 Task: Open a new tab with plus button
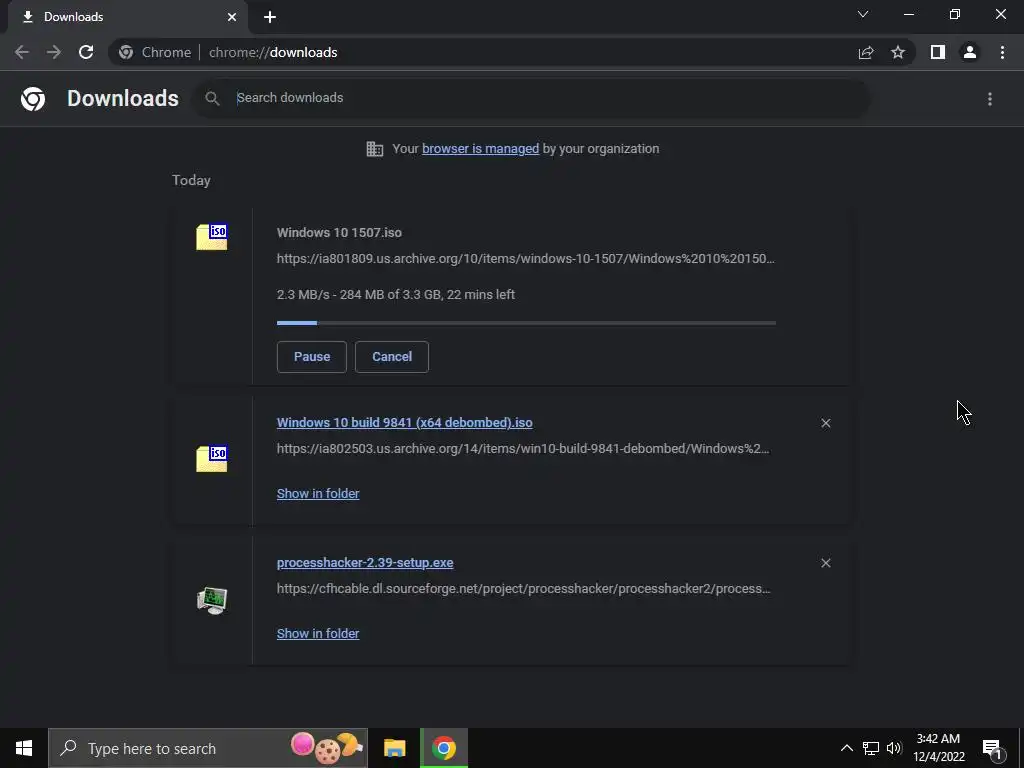pyautogui.click(x=270, y=17)
